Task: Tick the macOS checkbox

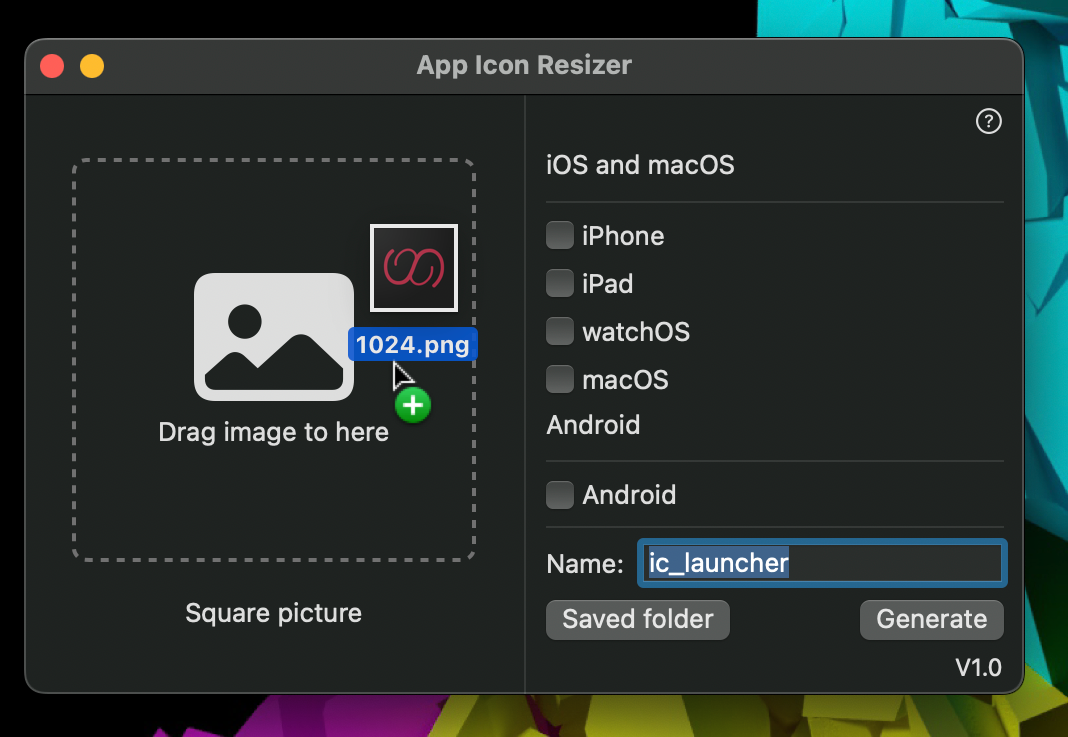Action: (560, 379)
